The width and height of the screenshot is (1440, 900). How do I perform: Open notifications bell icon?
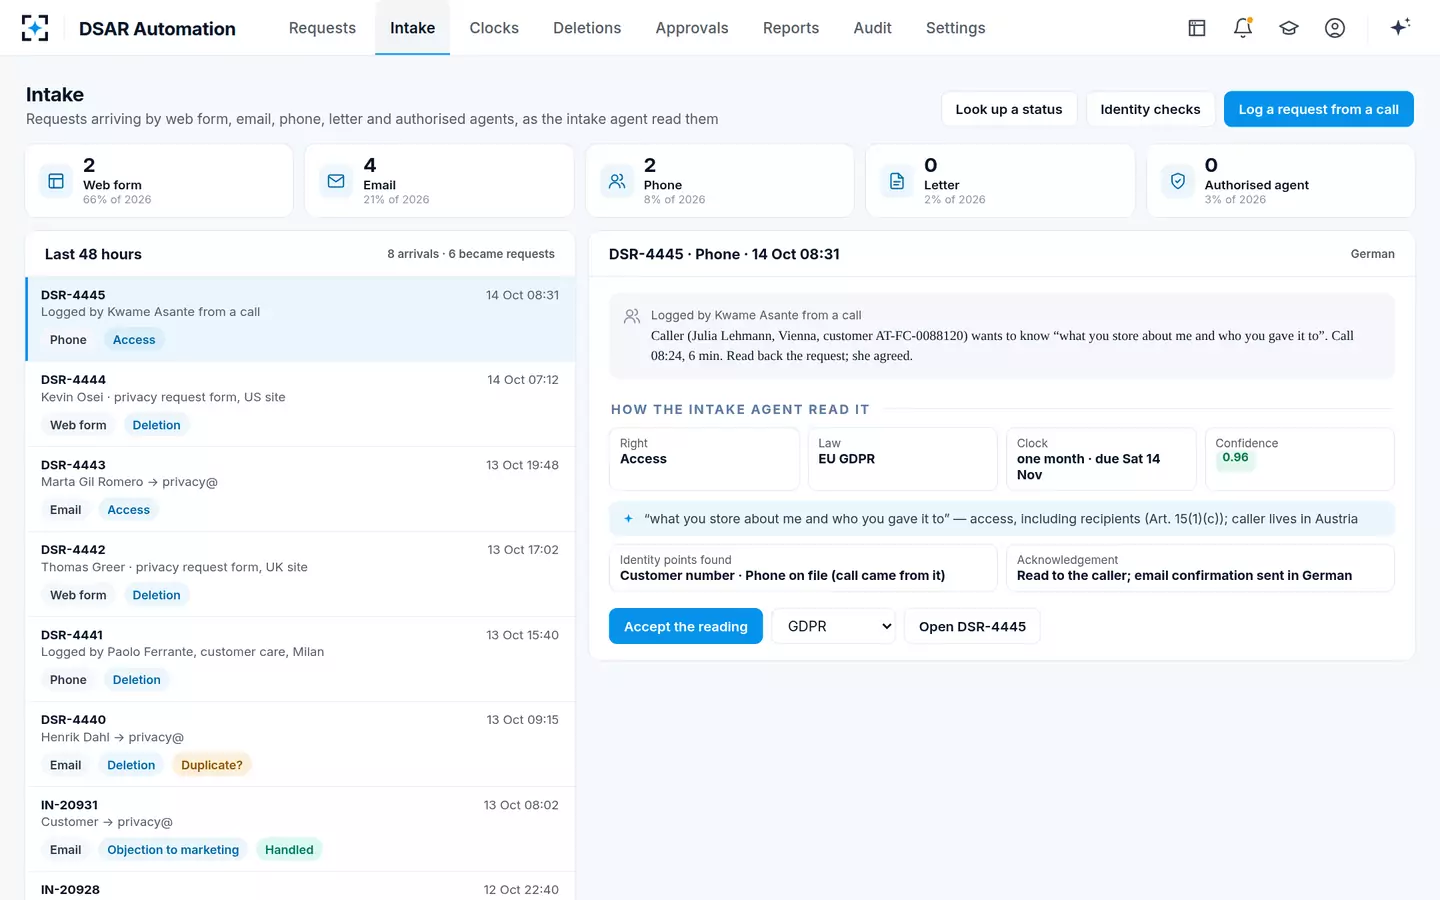[1243, 28]
